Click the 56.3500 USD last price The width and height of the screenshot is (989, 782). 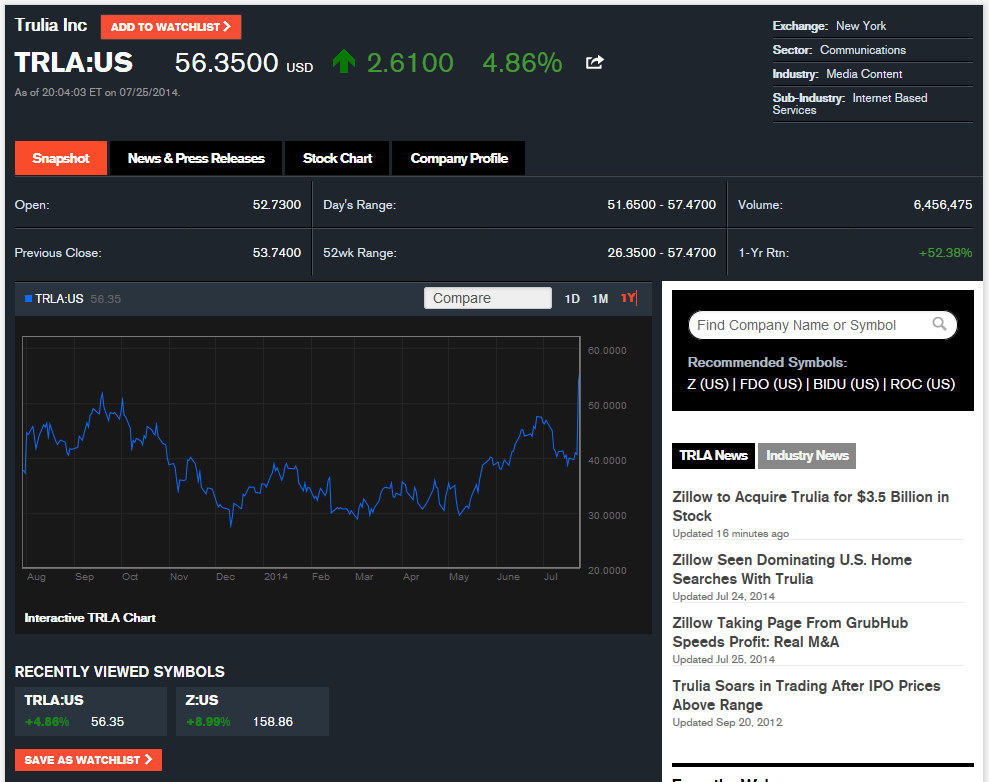point(243,62)
